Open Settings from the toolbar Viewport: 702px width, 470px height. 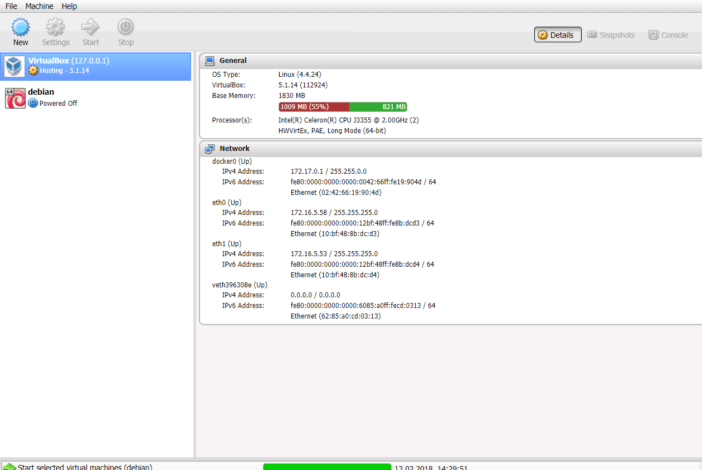tap(56, 32)
